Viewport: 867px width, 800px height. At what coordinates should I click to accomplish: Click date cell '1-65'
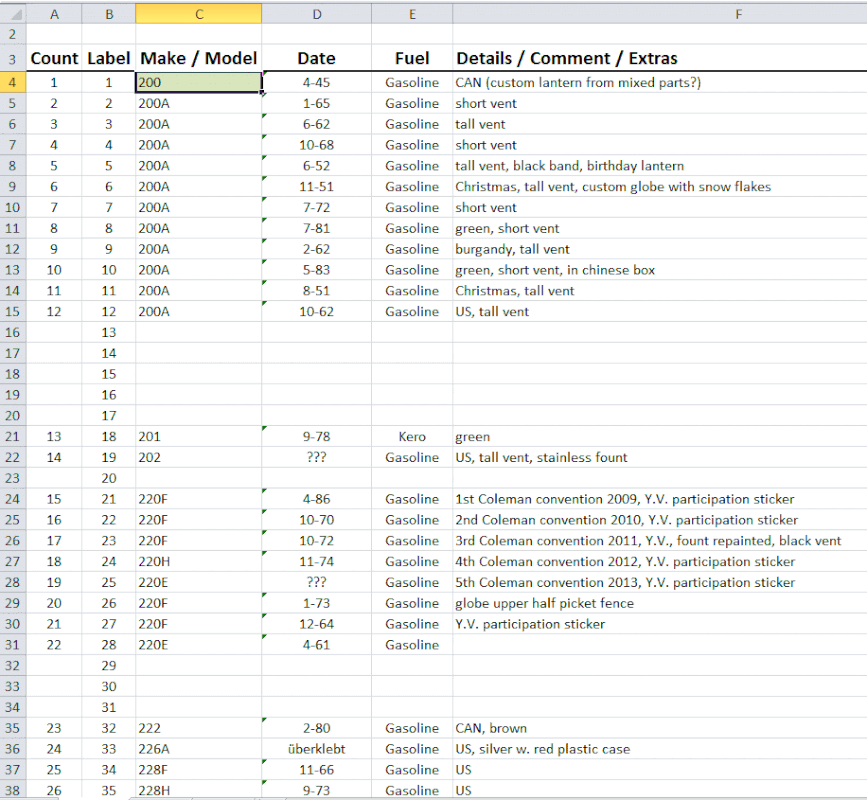(x=316, y=103)
